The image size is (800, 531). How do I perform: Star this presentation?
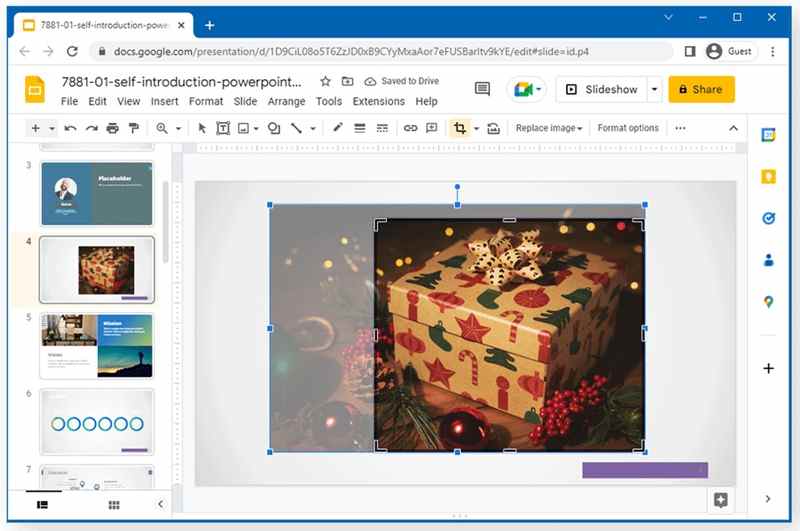pos(325,81)
